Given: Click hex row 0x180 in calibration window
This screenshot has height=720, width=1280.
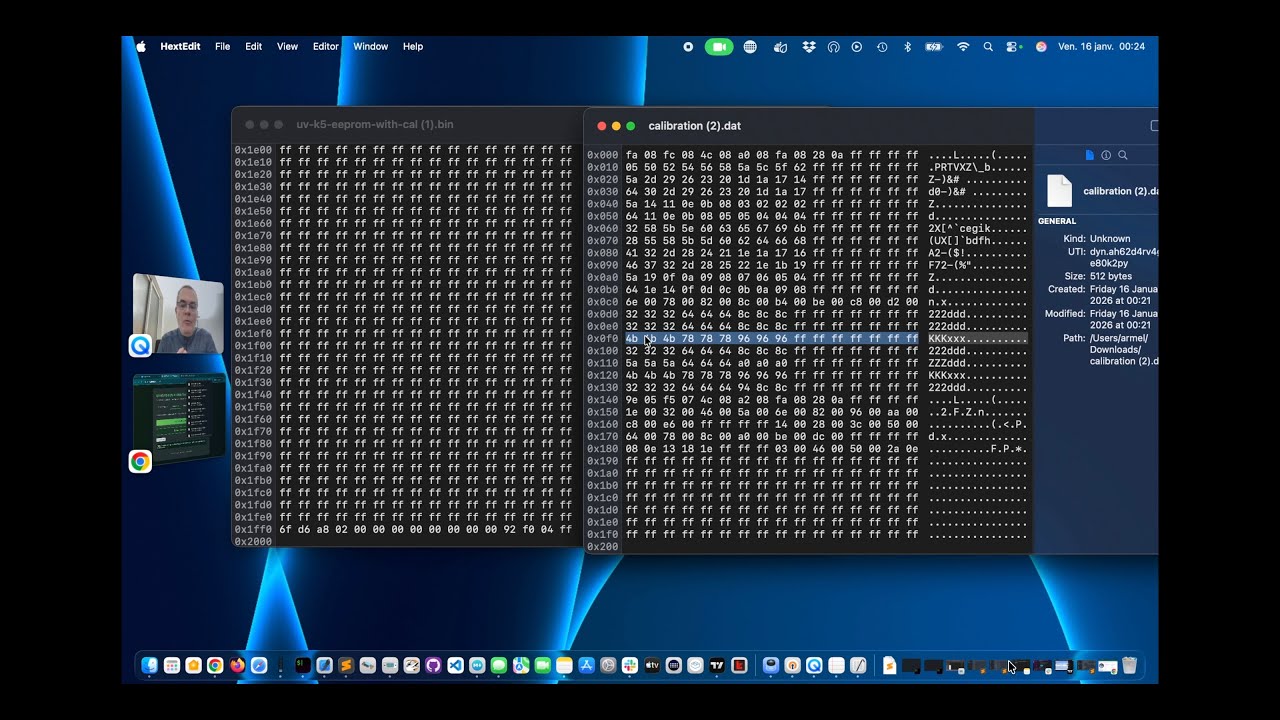Looking at the screenshot, I should (x=772, y=449).
